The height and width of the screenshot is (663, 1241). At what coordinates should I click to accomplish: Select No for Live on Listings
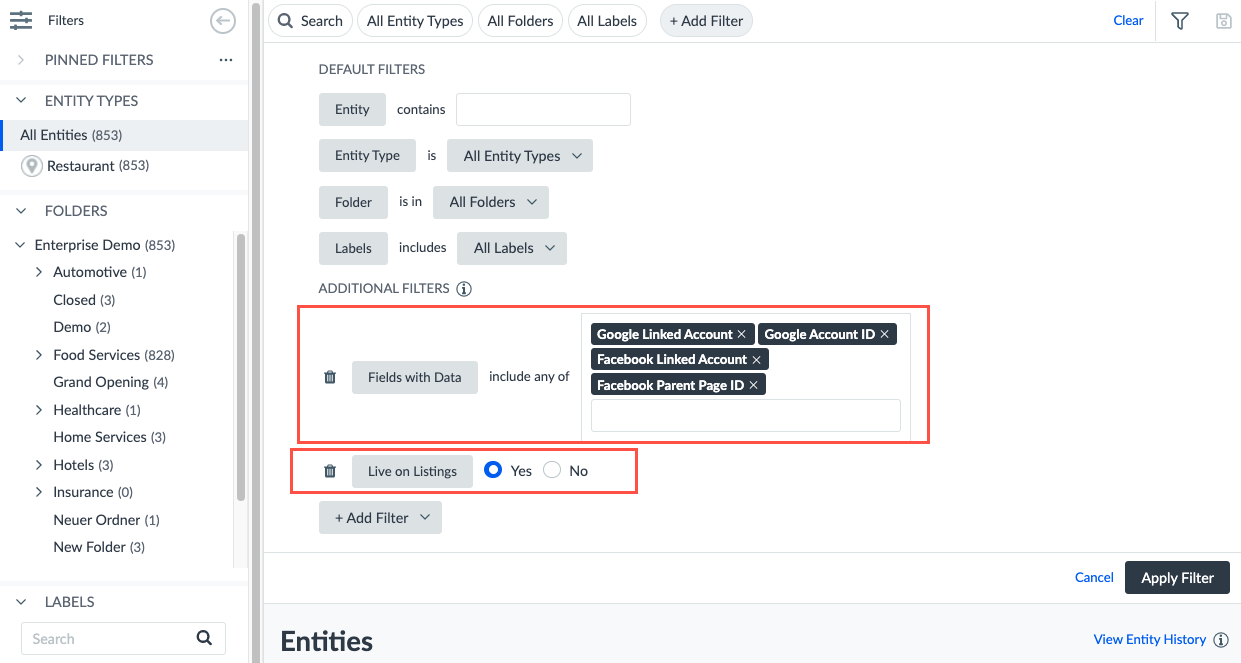pyautogui.click(x=552, y=470)
